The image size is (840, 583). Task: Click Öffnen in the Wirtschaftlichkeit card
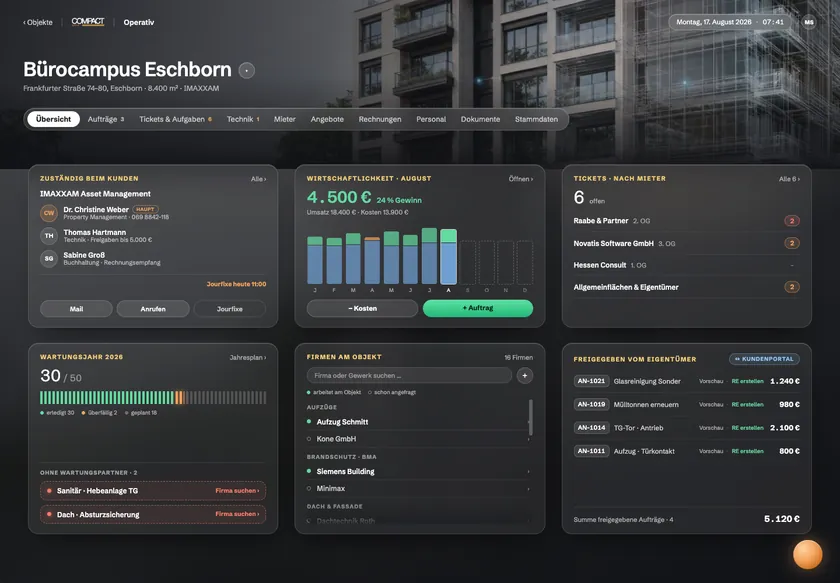[x=521, y=179]
